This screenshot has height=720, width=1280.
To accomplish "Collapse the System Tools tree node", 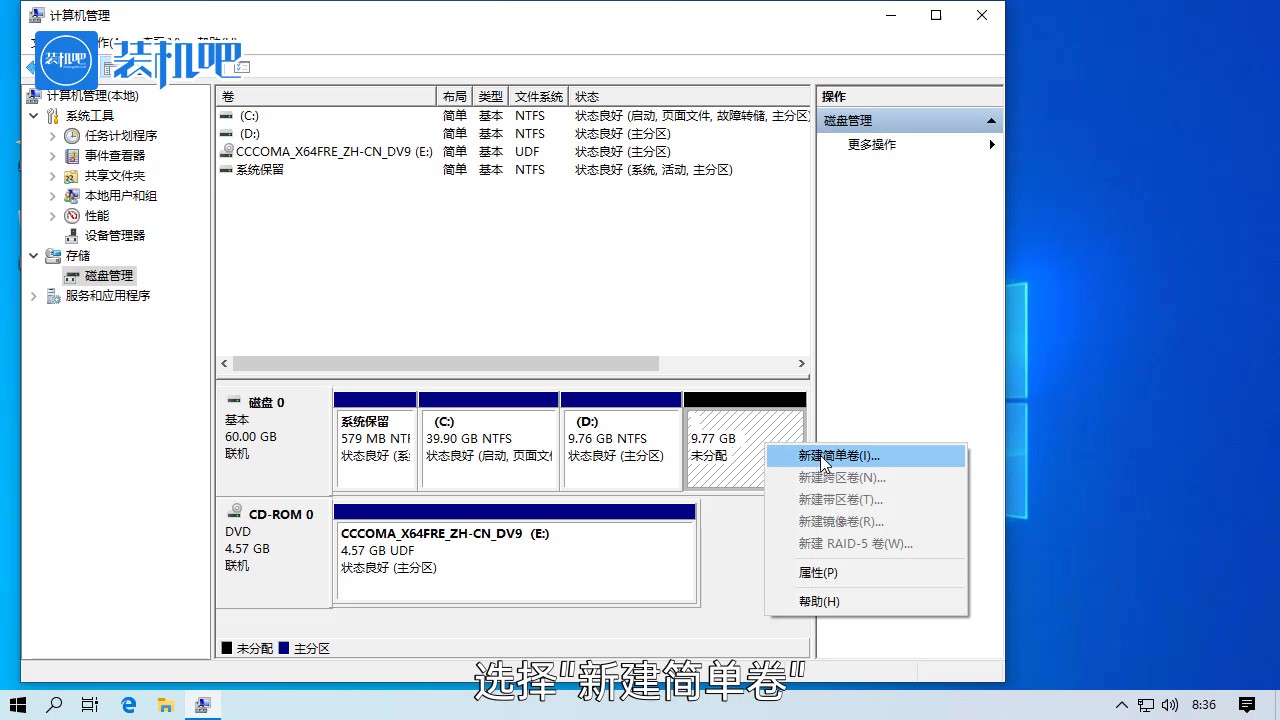I will point(34,116).
